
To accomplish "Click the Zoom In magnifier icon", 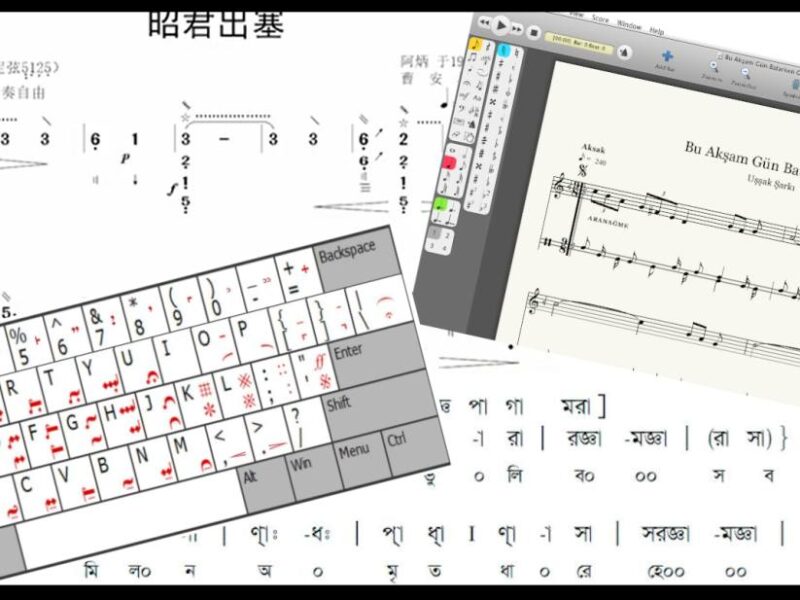I will click(x=714, y=65).
